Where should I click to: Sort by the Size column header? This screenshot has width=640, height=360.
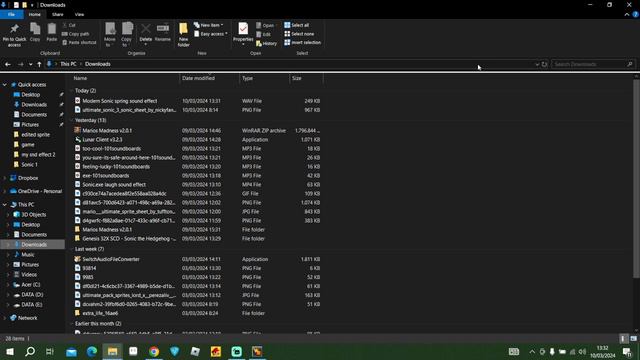306,78
